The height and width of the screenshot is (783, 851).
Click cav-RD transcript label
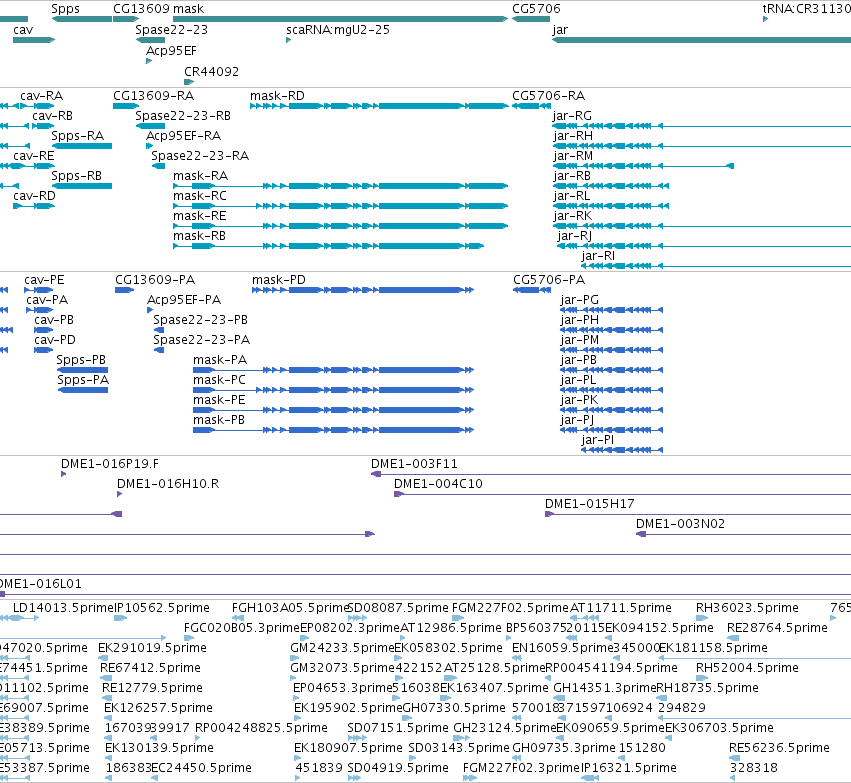tap(34, 196)
